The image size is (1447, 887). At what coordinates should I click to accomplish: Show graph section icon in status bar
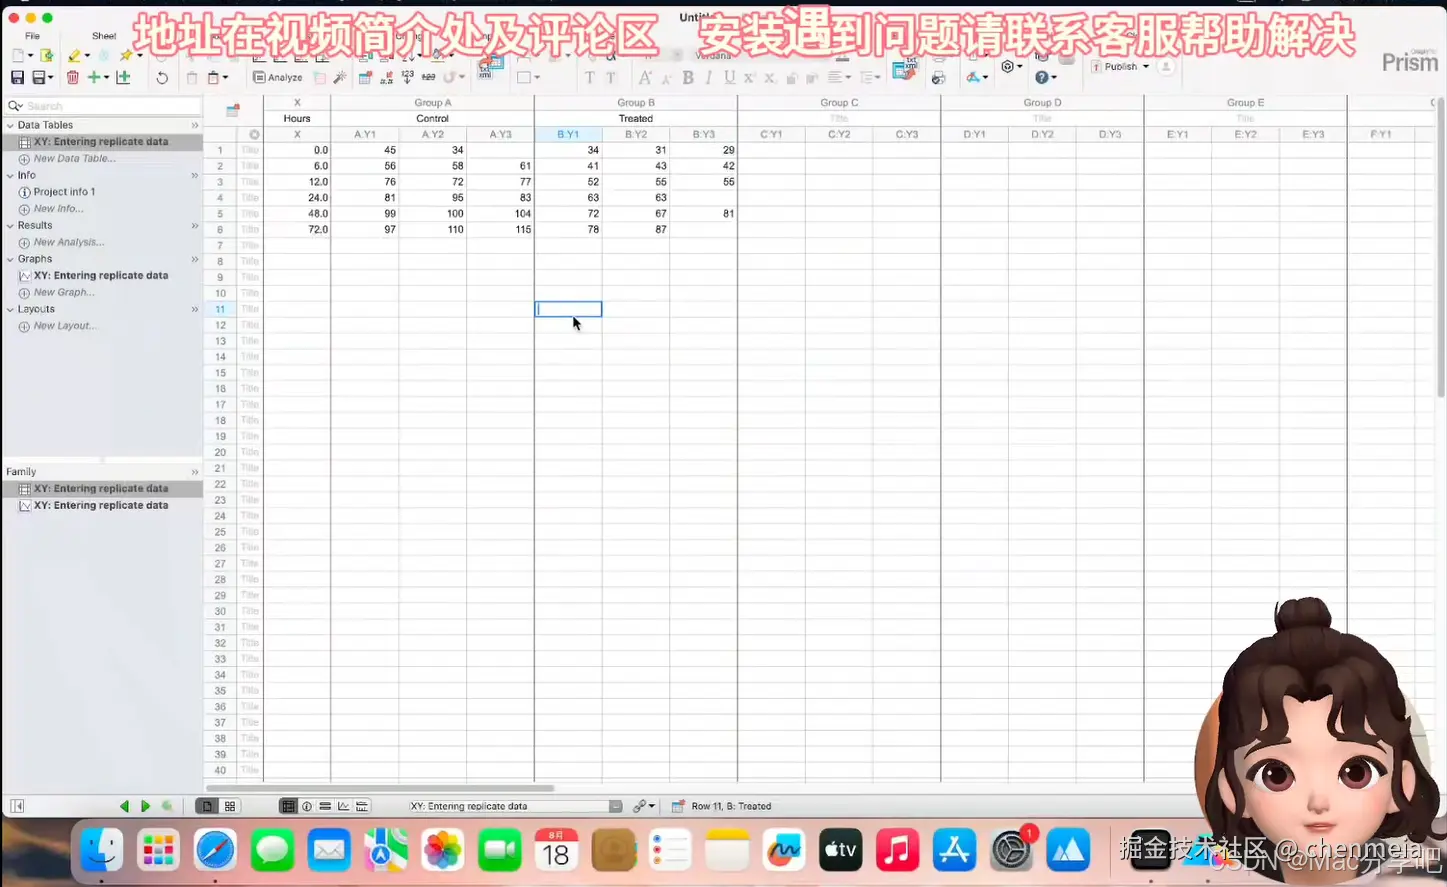pos(344,806)
